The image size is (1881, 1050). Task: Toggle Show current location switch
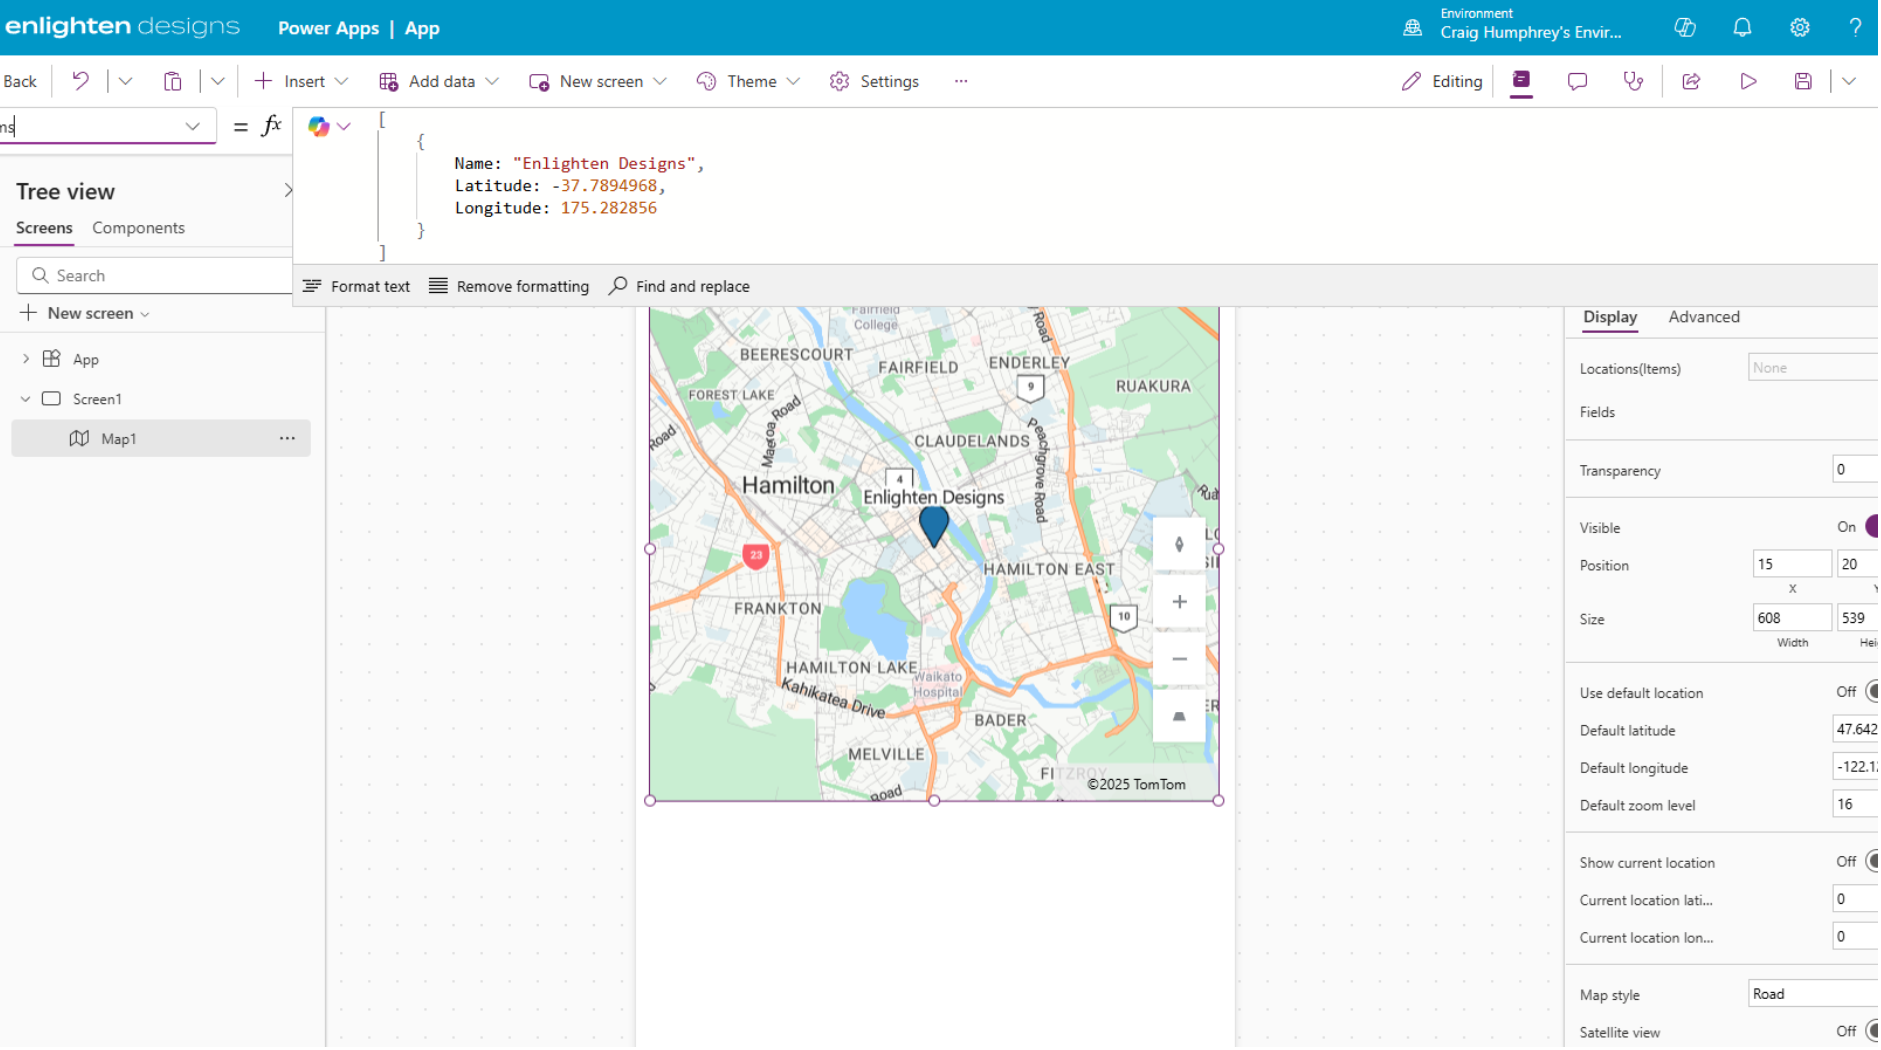point(1872,862)
